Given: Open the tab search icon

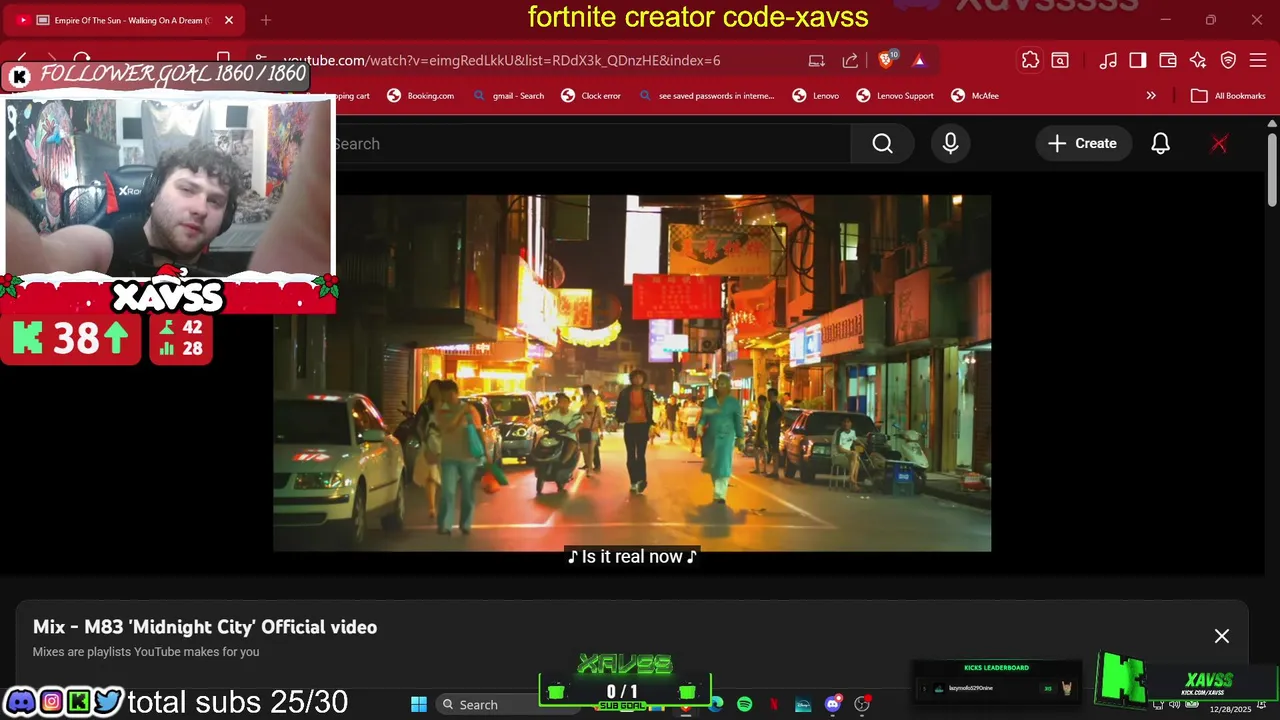Looking at the screenshot, I should [x=1060, y=60].
